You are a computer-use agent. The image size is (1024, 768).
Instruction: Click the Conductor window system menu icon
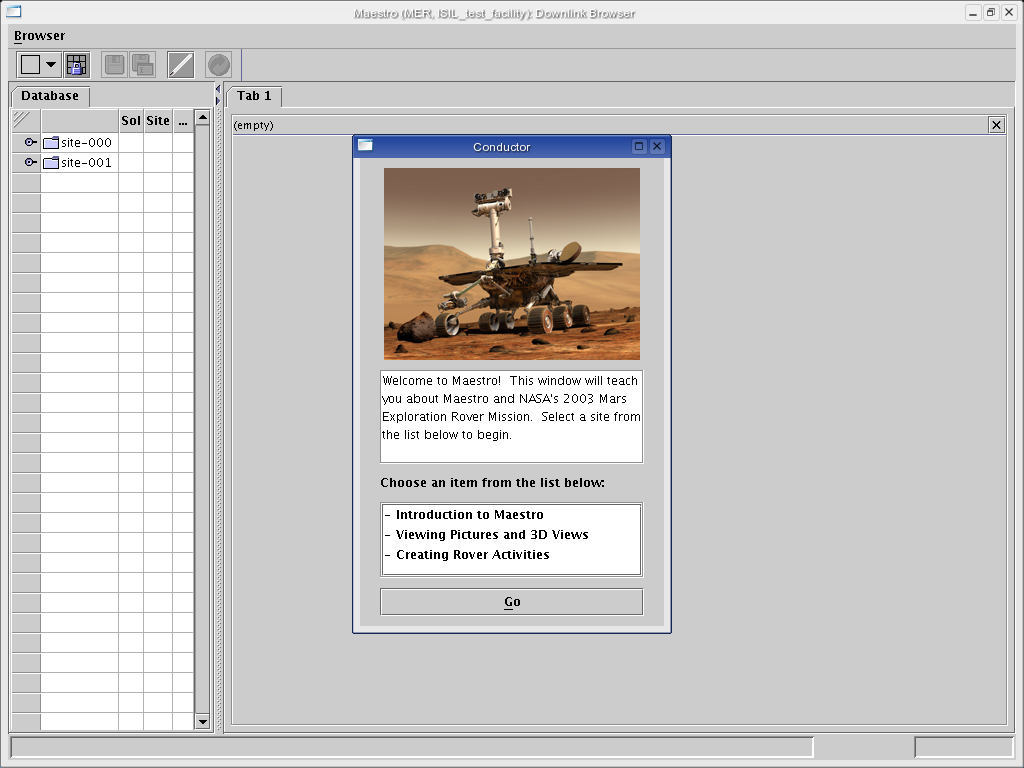[366, 146]
